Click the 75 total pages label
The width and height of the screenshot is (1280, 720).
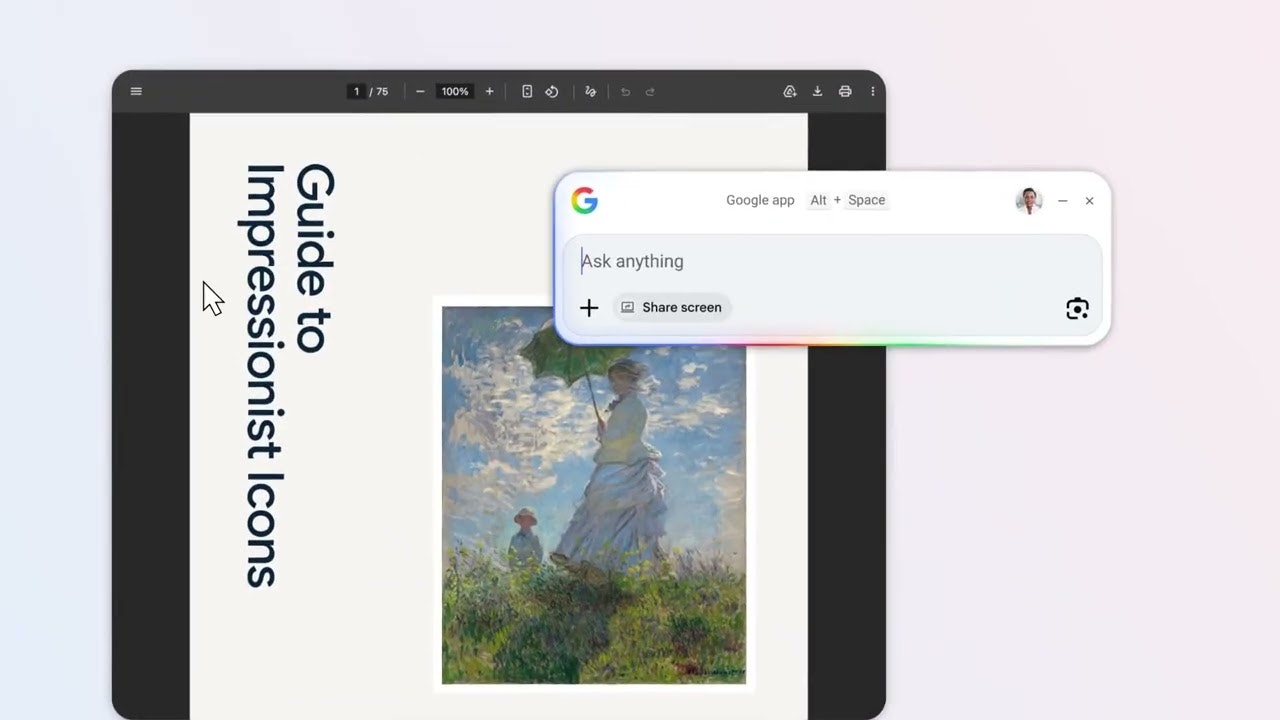coord(382,91)
